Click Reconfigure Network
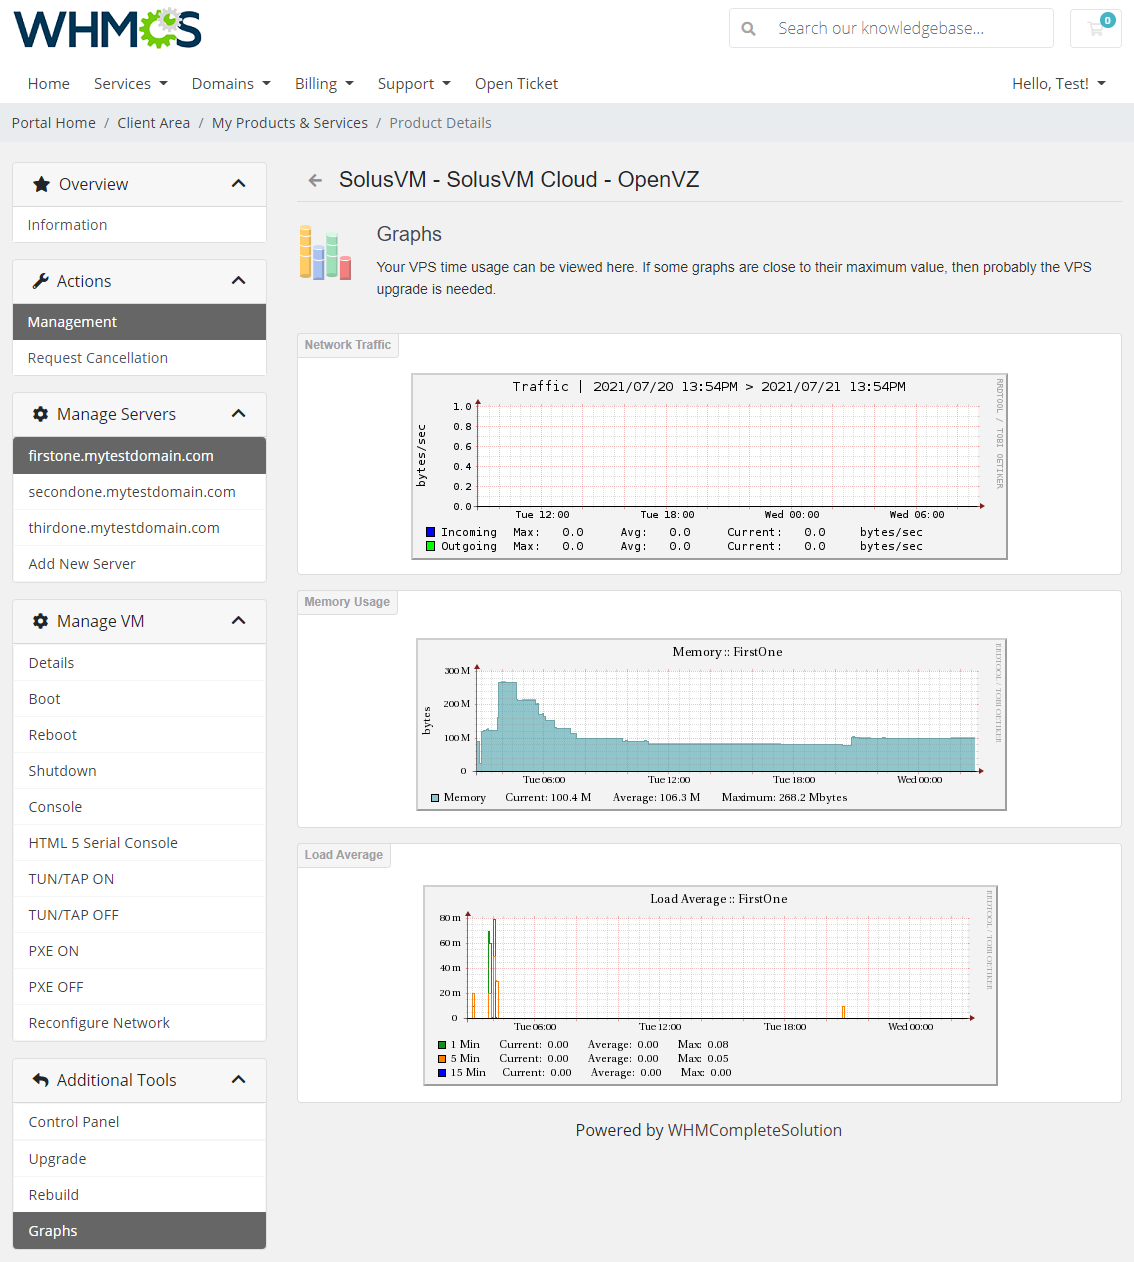The width and height of the screenshot is (1134, 1262). click(x=139, y=1023)
